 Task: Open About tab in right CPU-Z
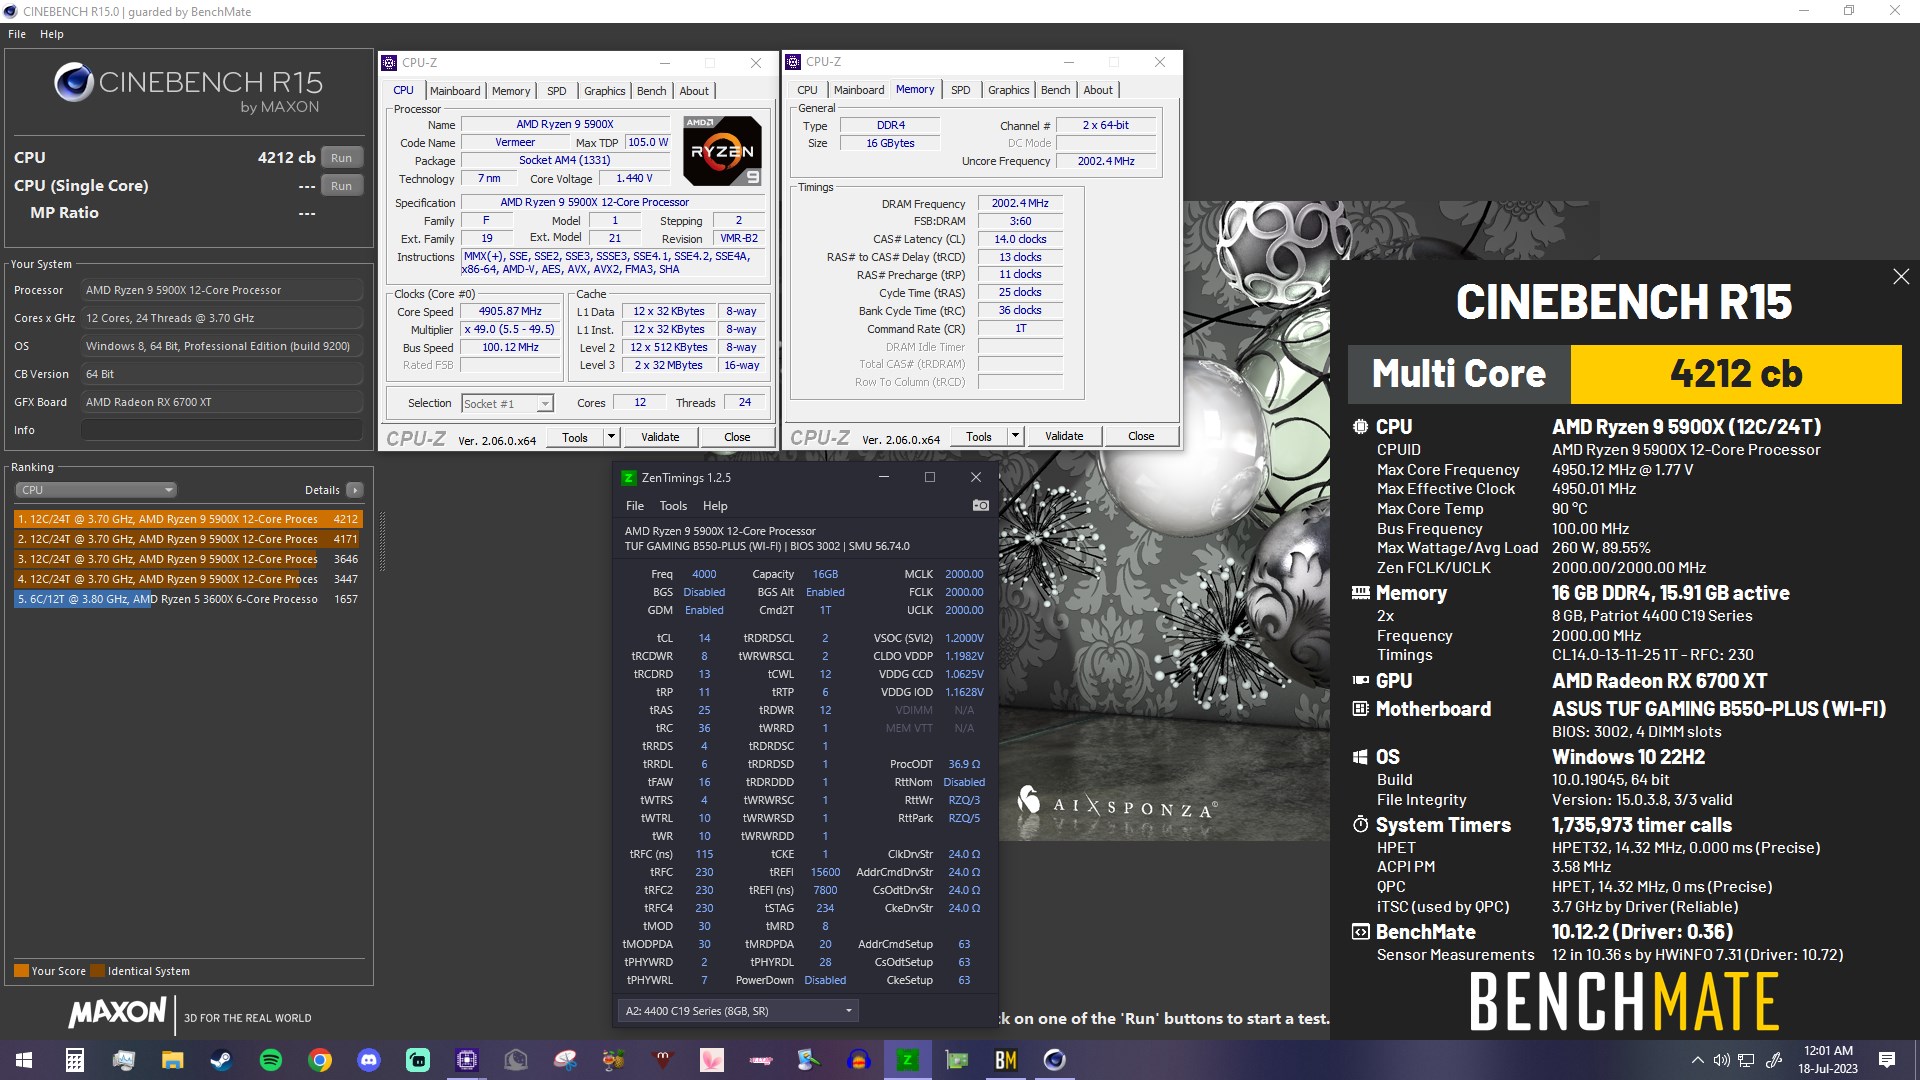click(1098, 90)
